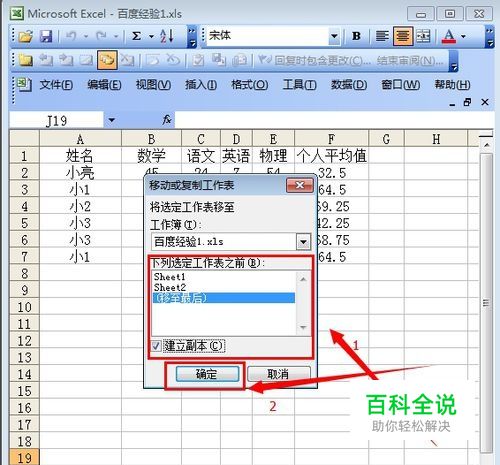The image size is (500, 465).
Task: Expand standard toolbar options
Action: pyautogui.click(x=192, y=37)
